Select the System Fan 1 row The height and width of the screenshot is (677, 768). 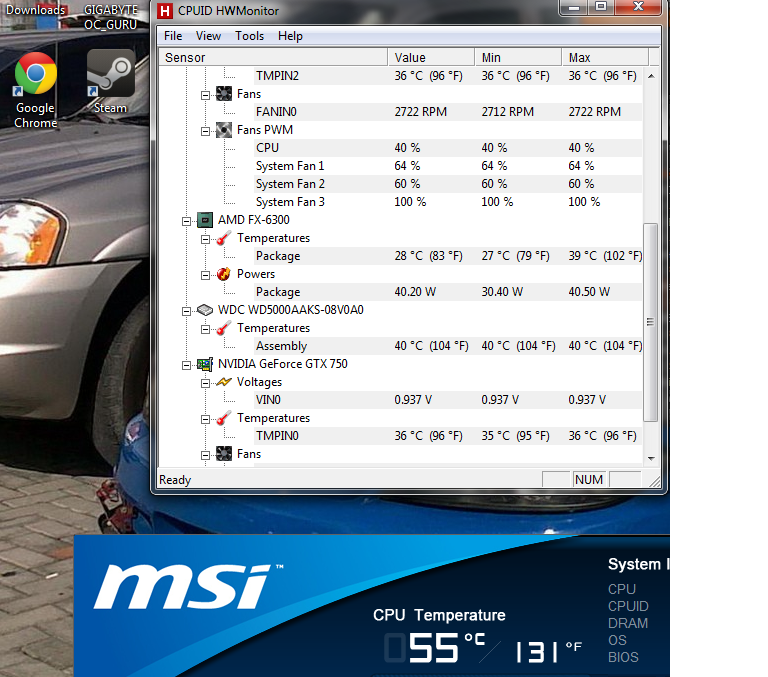point(448,166)
